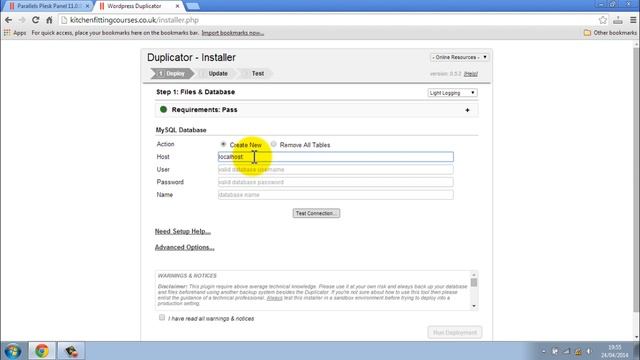Open the Need Setup Help link
This screenshot has height=360, width=640.
(183, 231)
